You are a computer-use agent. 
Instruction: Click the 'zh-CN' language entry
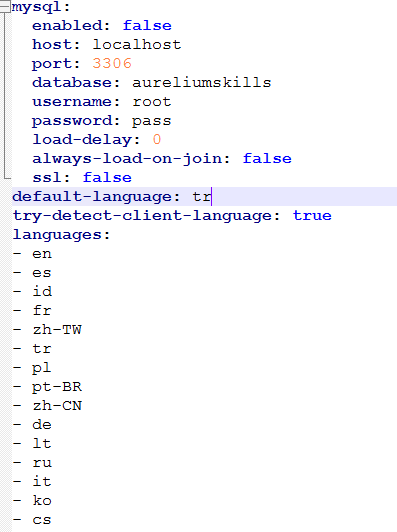tap(57, 405)
